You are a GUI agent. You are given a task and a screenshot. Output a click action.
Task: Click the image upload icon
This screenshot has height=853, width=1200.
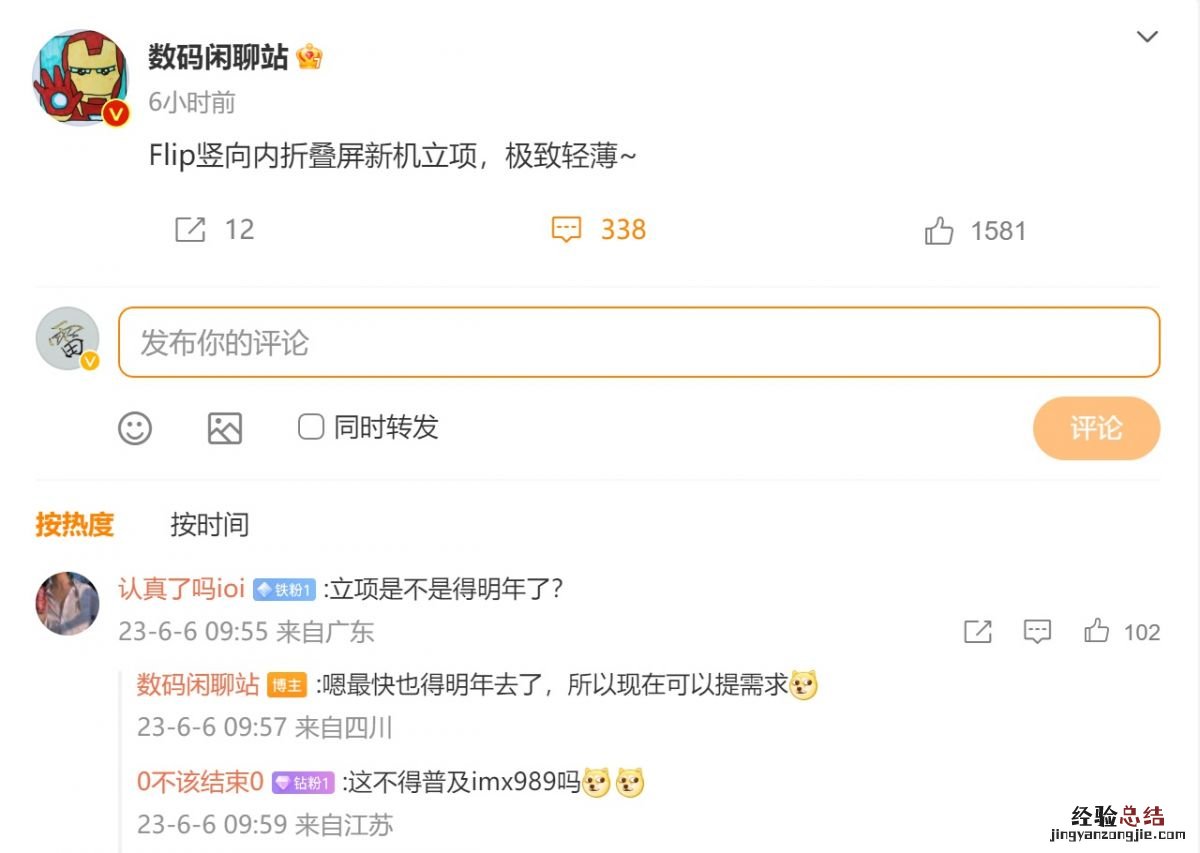click(x=225, y=428)
